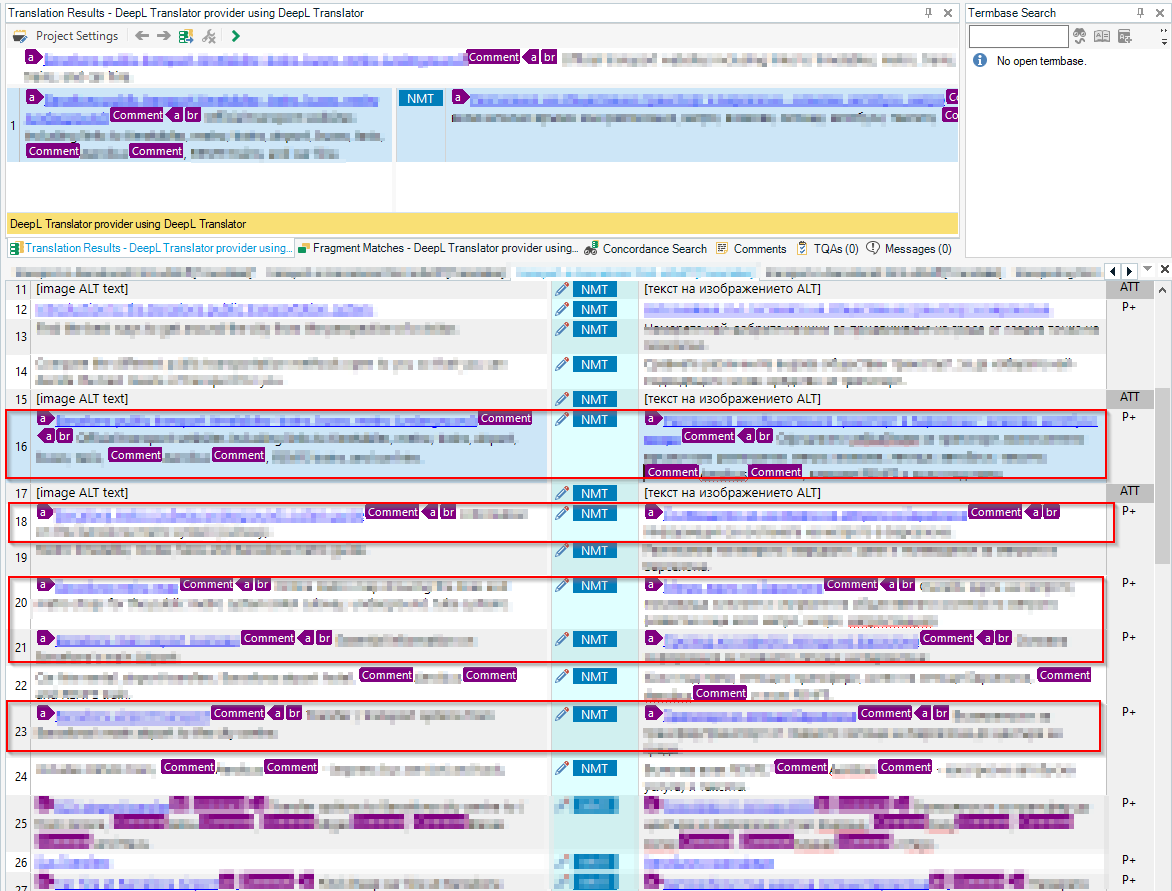
Task: Click the Comment tag in row 18 source
Action: (x=392, y=512)
